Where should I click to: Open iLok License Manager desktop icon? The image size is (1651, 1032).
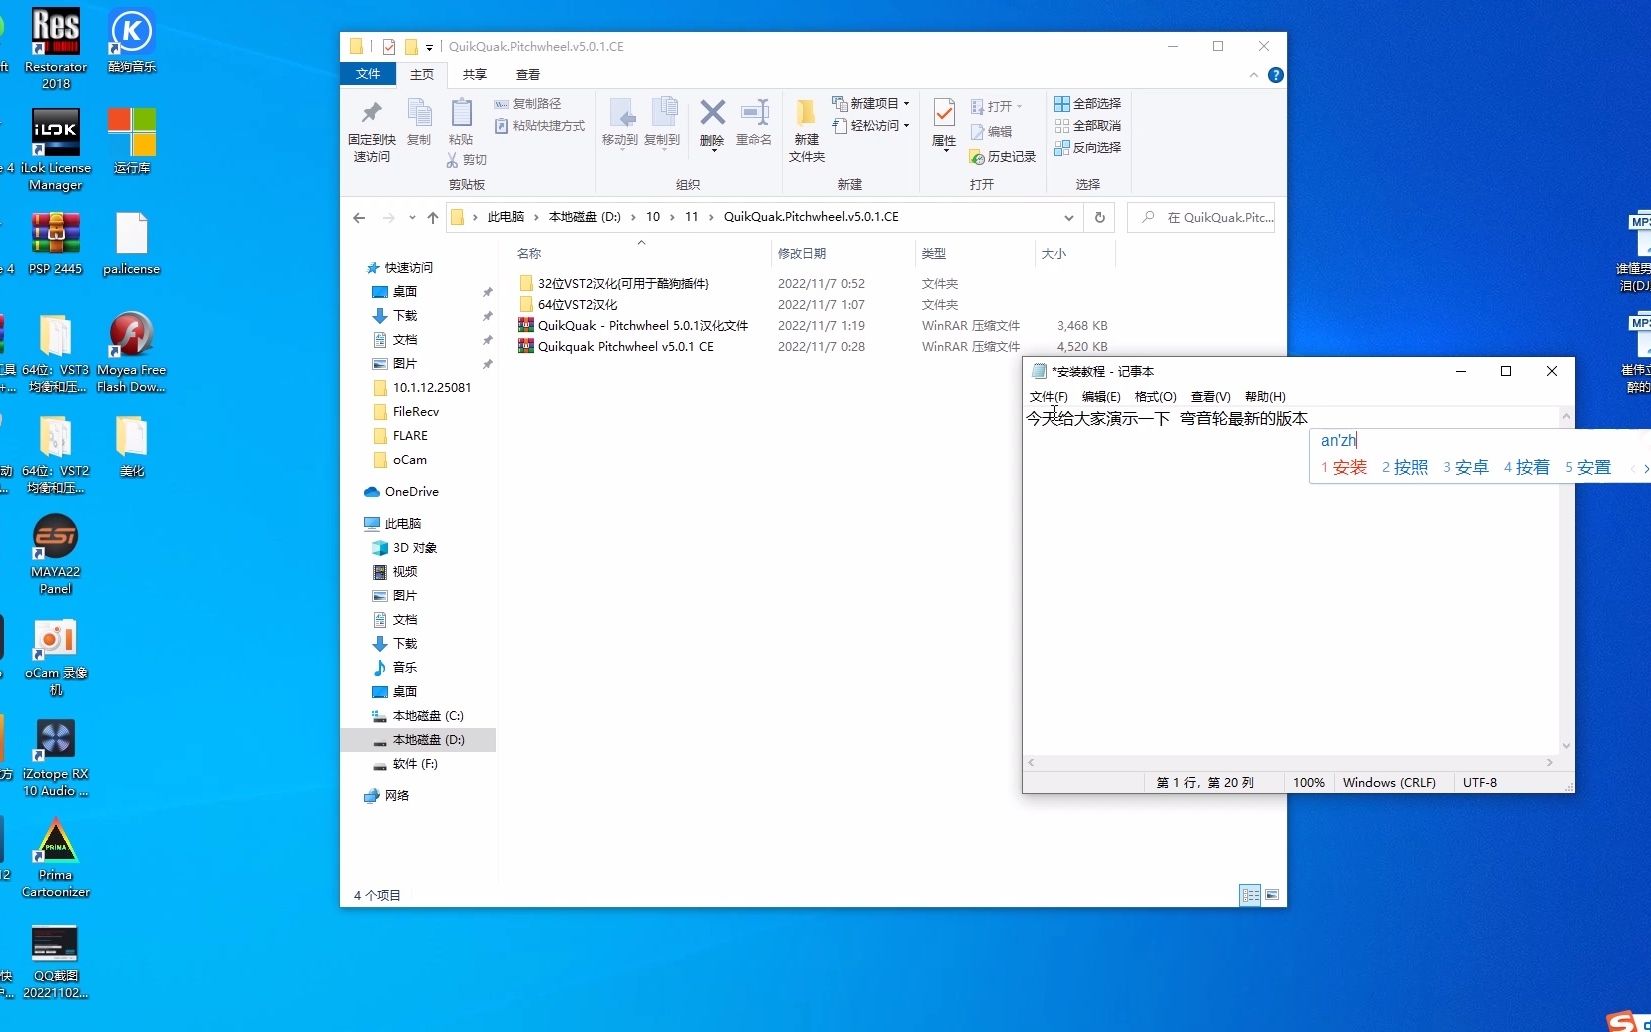click(x=56, y=149)
